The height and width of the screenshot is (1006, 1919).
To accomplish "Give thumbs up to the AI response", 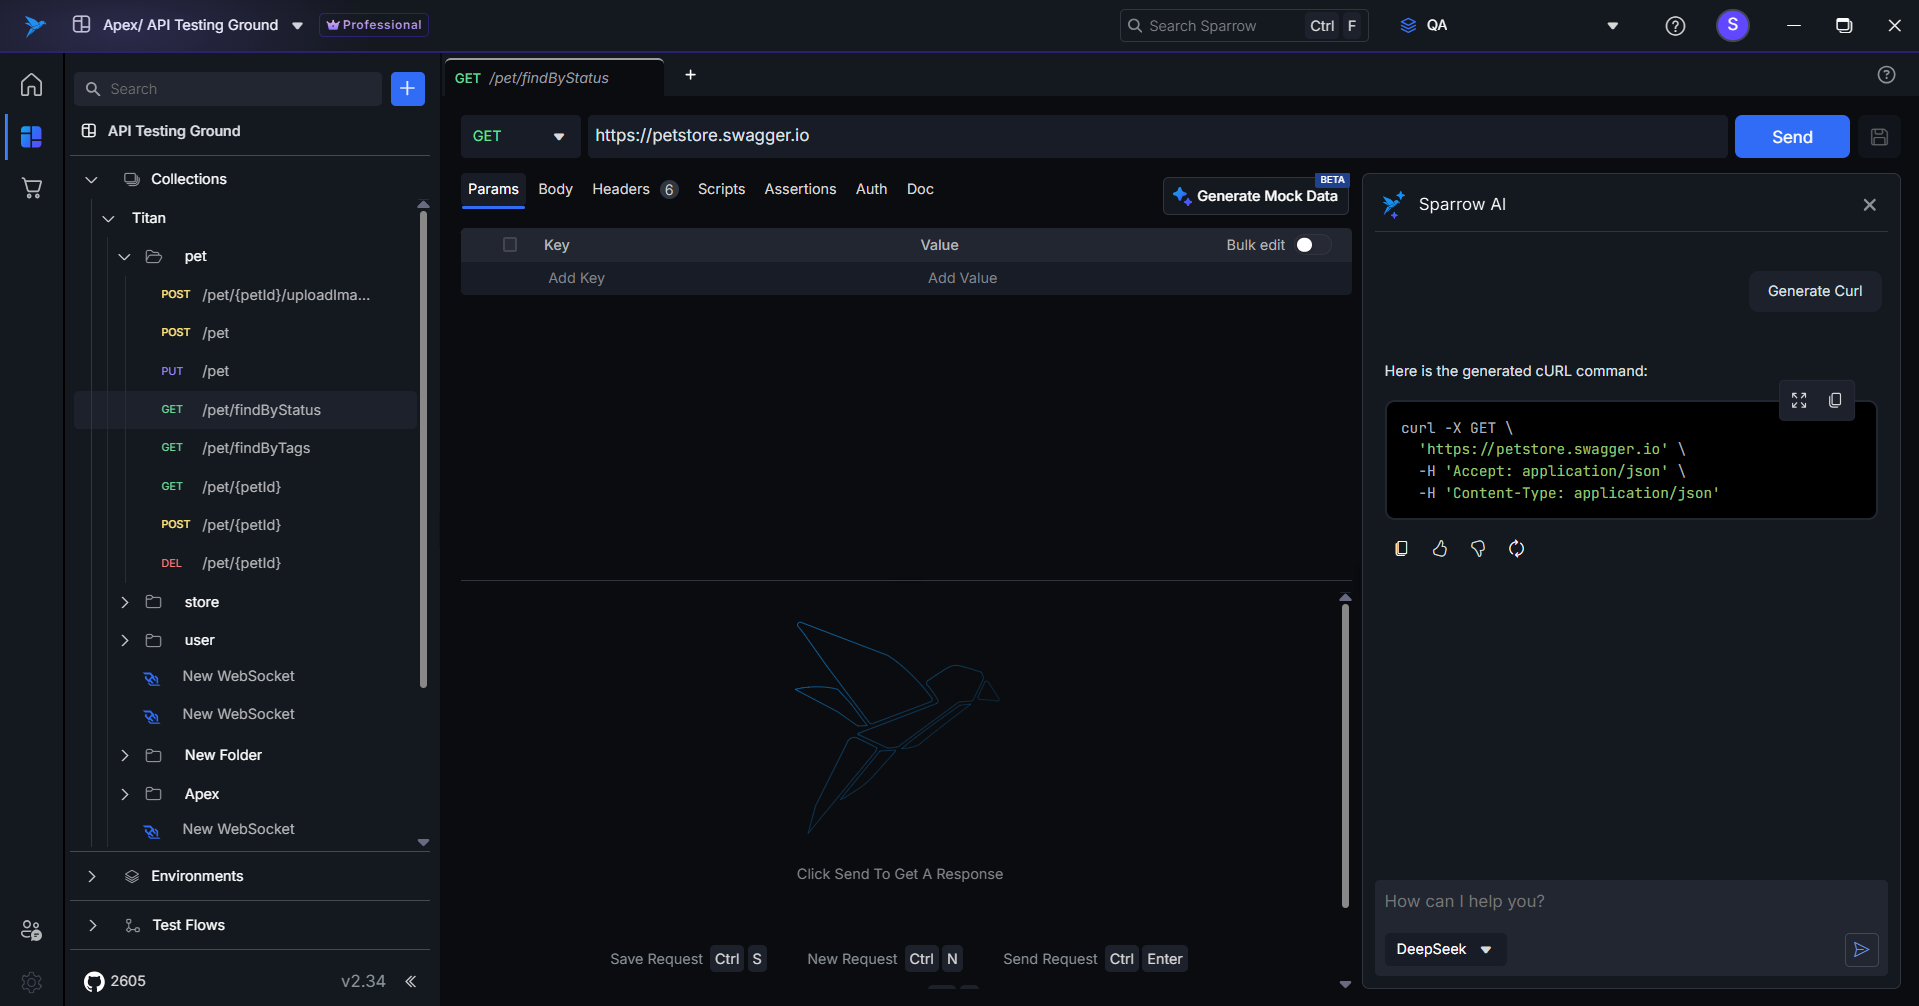I will 1440,548.
